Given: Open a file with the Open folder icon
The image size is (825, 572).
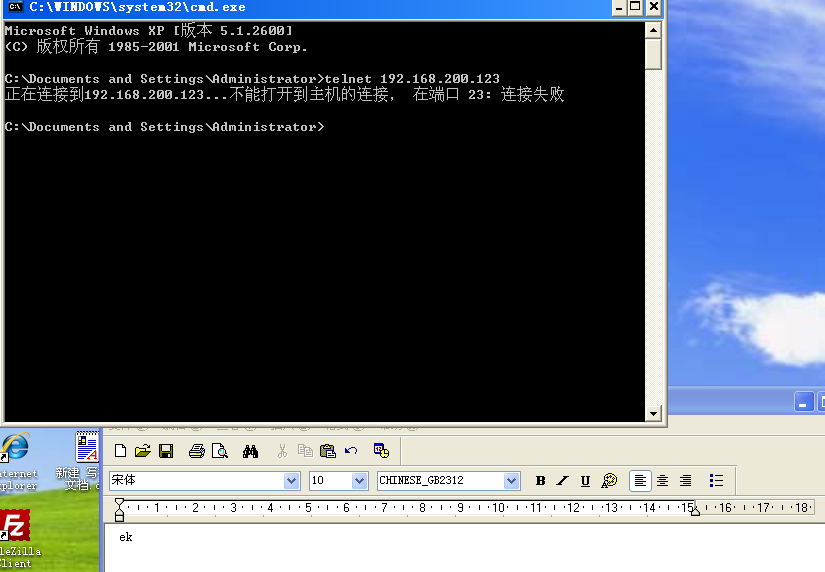Looking at the screenshot, I should (143, 451).
